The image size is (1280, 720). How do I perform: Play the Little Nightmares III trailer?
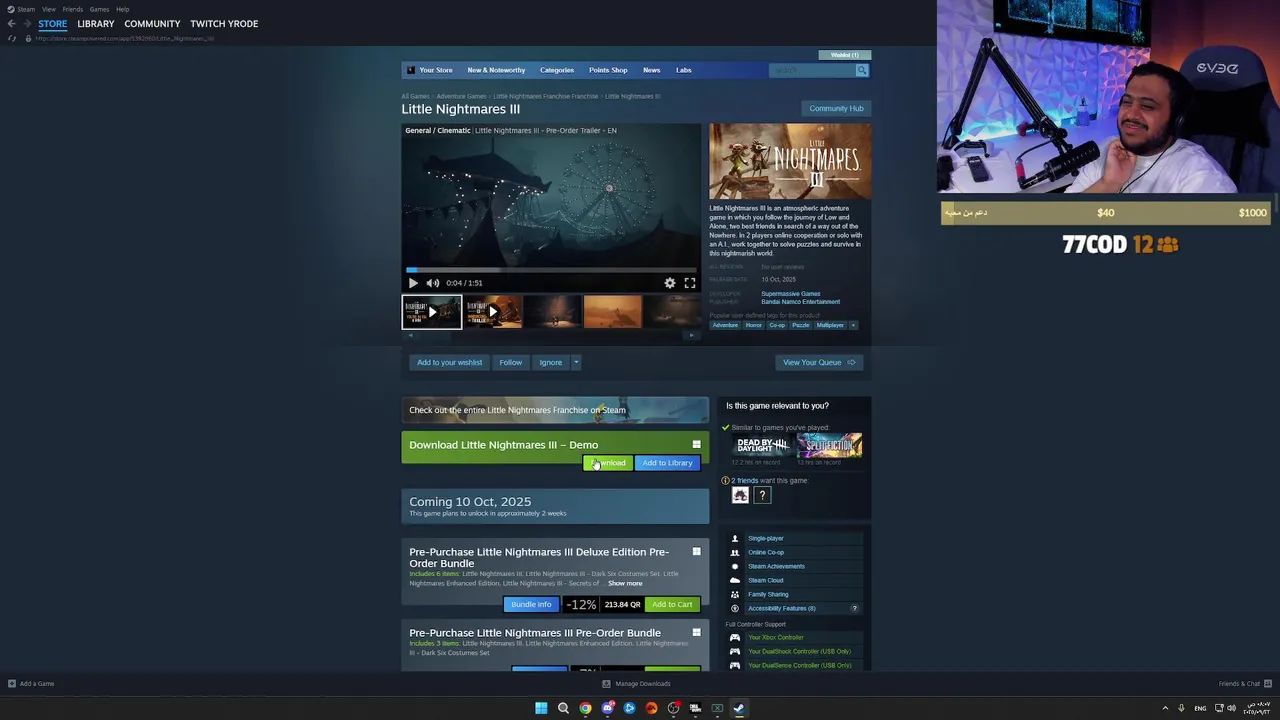pos(413,283)
